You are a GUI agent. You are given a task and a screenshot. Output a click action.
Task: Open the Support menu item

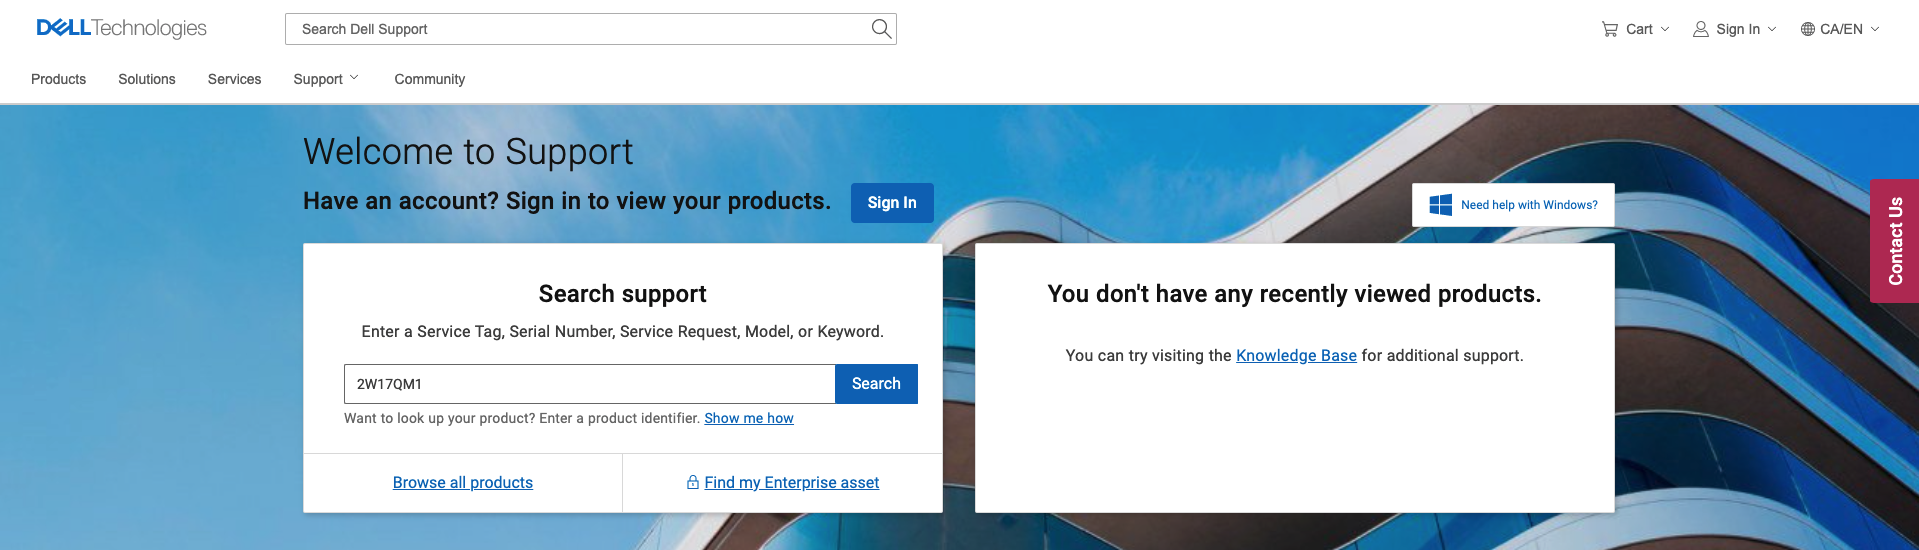click(x=318, y=79)
